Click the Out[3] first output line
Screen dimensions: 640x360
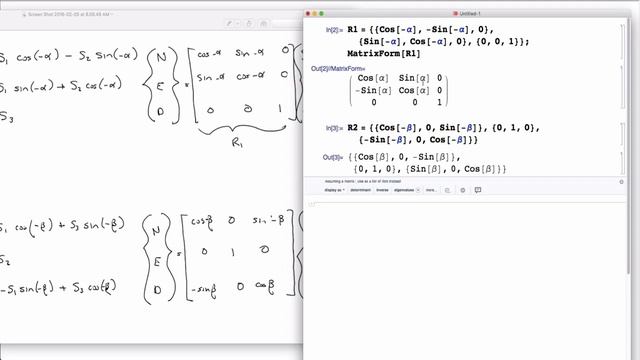[x=405, y=157]
